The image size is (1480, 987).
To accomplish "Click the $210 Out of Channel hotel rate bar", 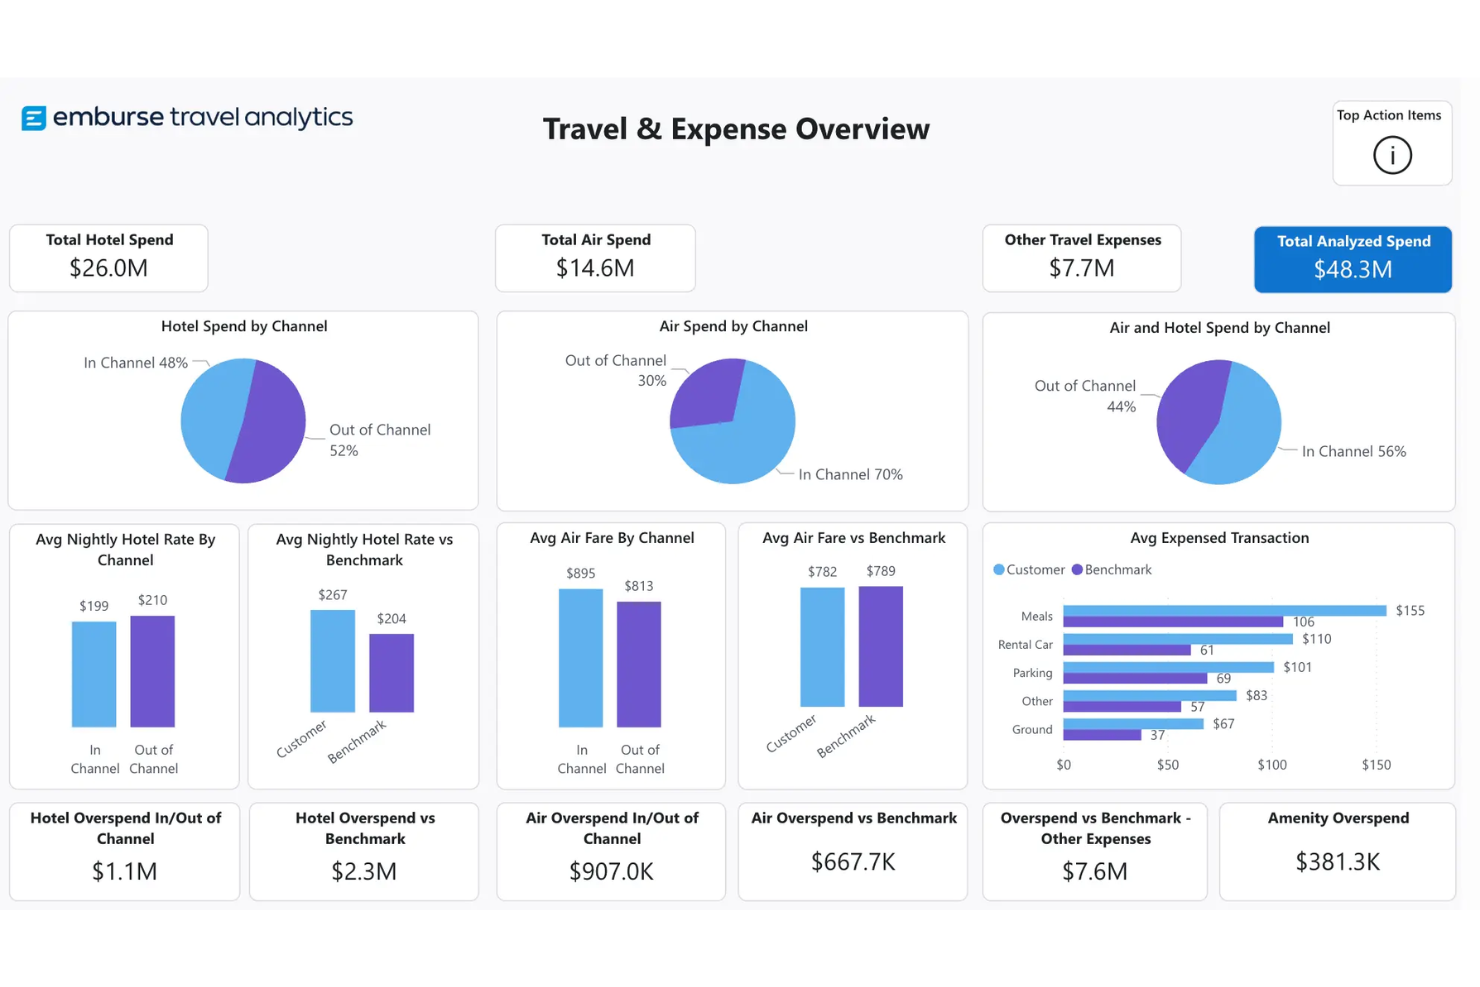I will (153, 671).
